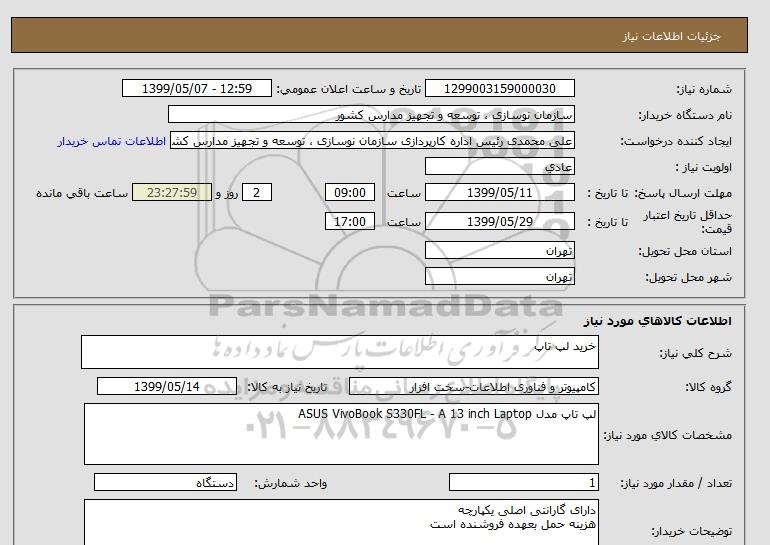
Task: Select the priority field showing عادی
Action: [499, 166]
